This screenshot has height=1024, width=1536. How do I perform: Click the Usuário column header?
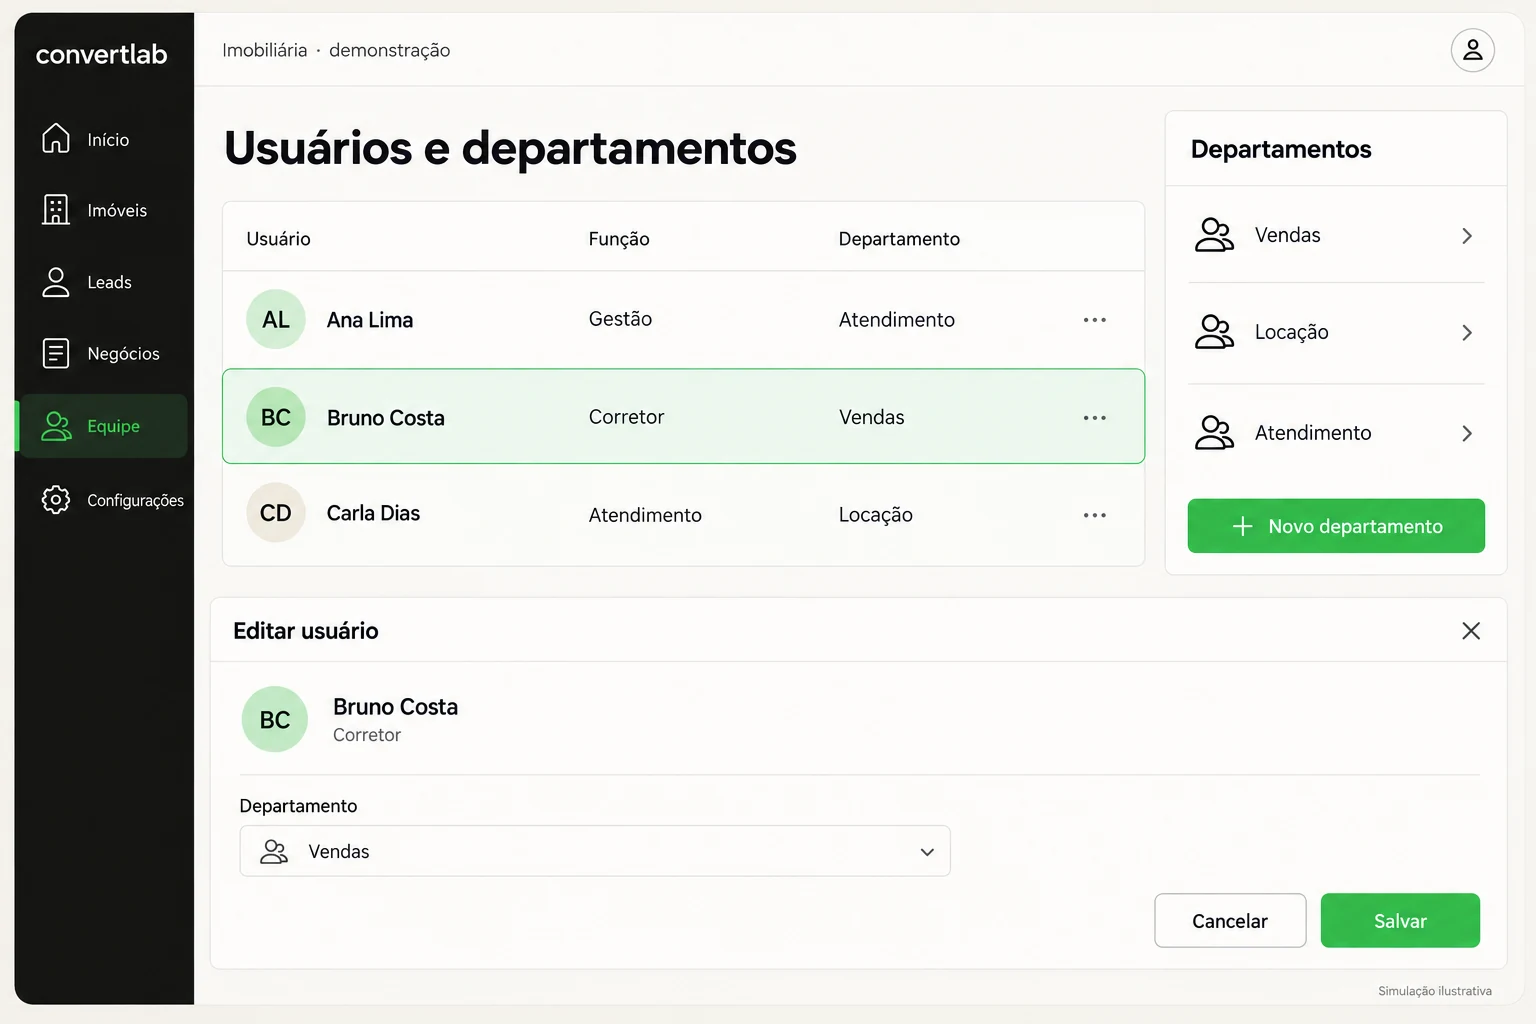(x=278, y=239)
